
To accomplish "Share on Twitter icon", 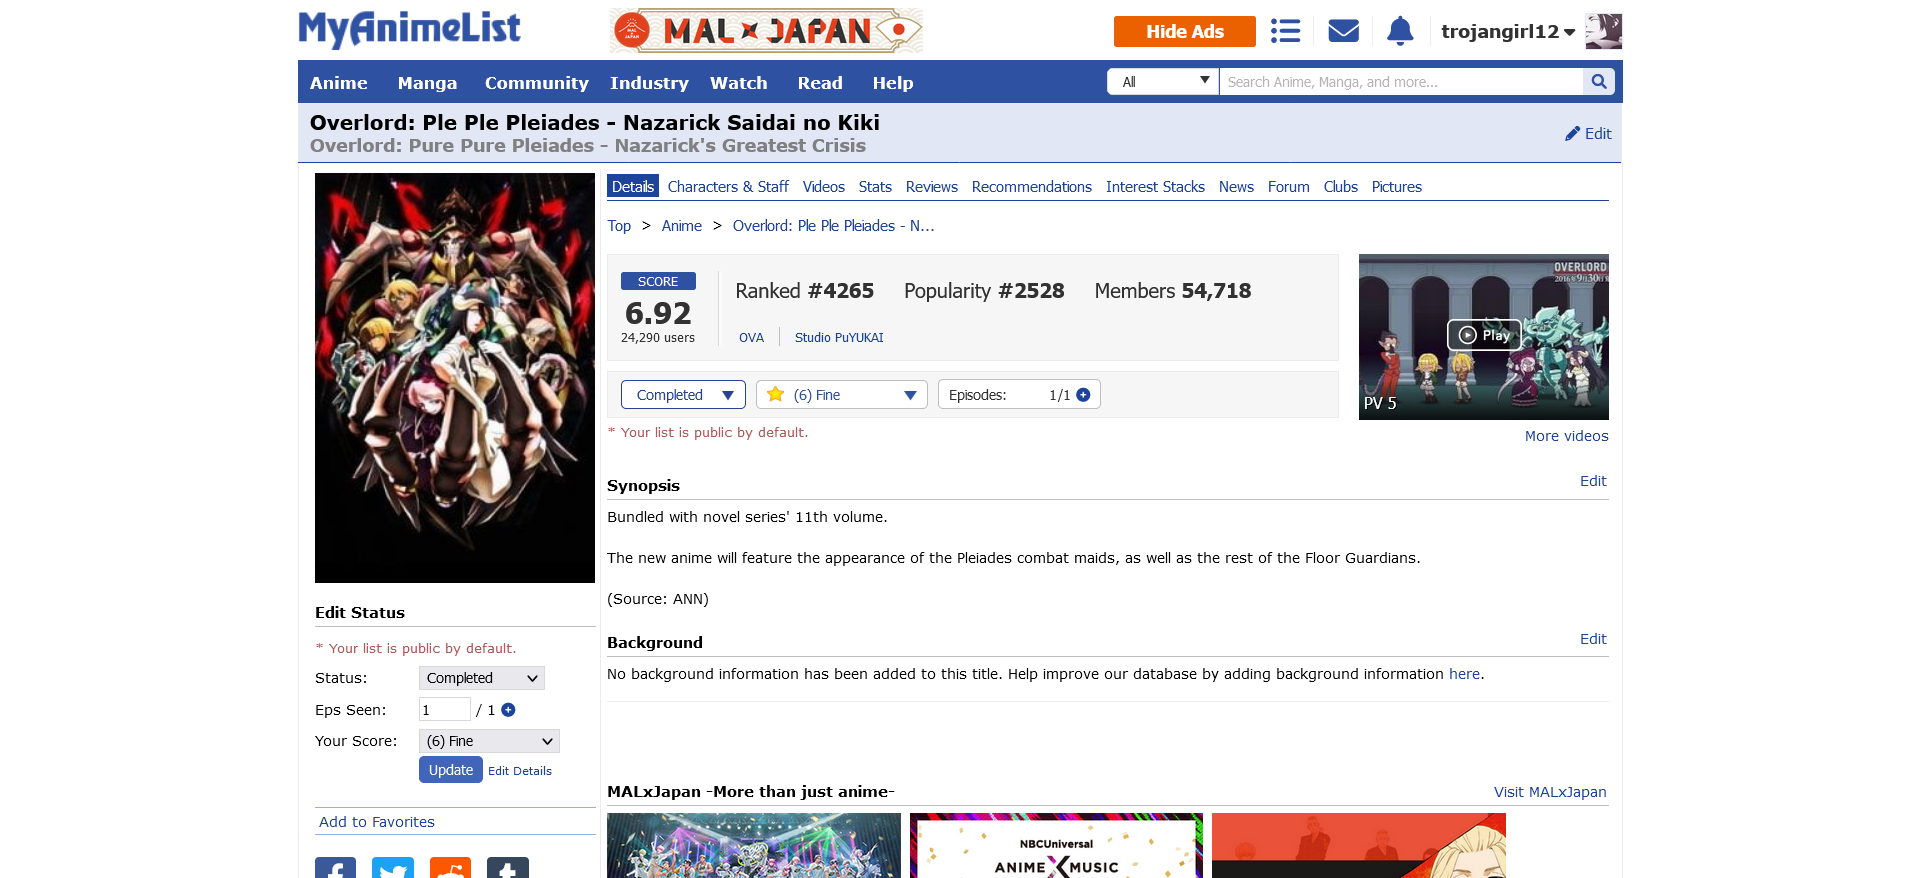I will (393, 868).
